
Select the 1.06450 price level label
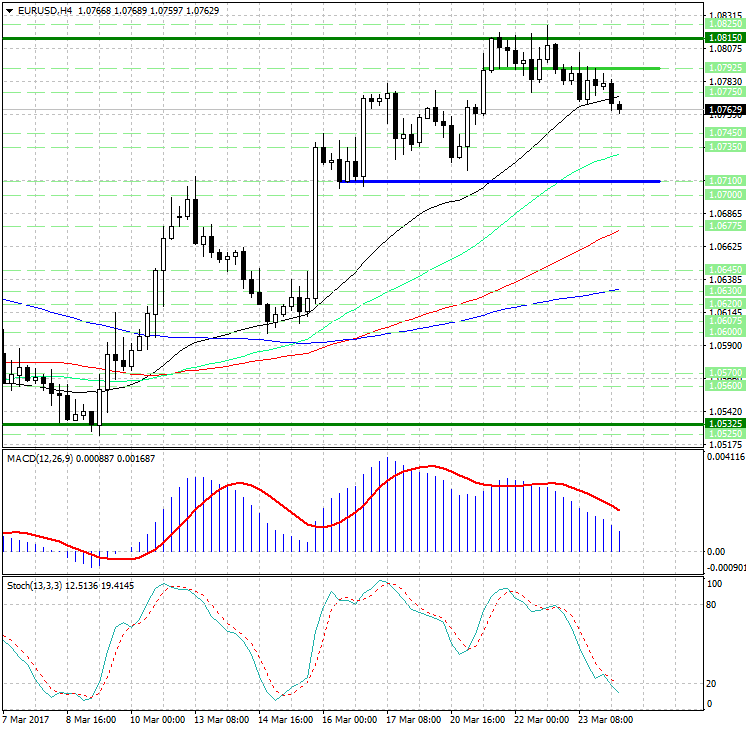(724, 269)
